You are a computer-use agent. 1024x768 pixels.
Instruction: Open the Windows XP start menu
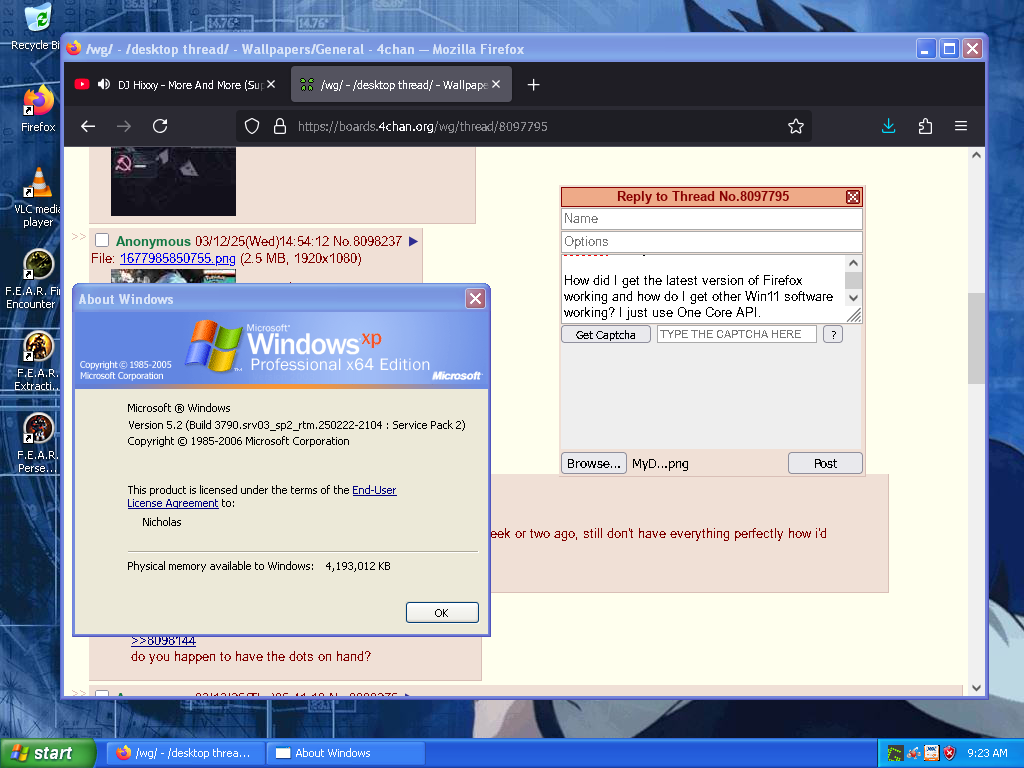point(48,753)
